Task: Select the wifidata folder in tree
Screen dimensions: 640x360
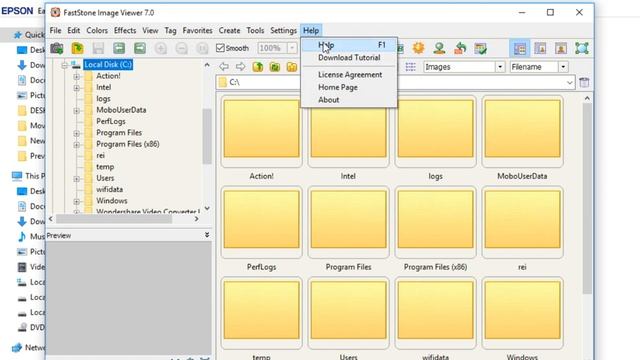Action: pyautogui.click(x=109, y=190)
